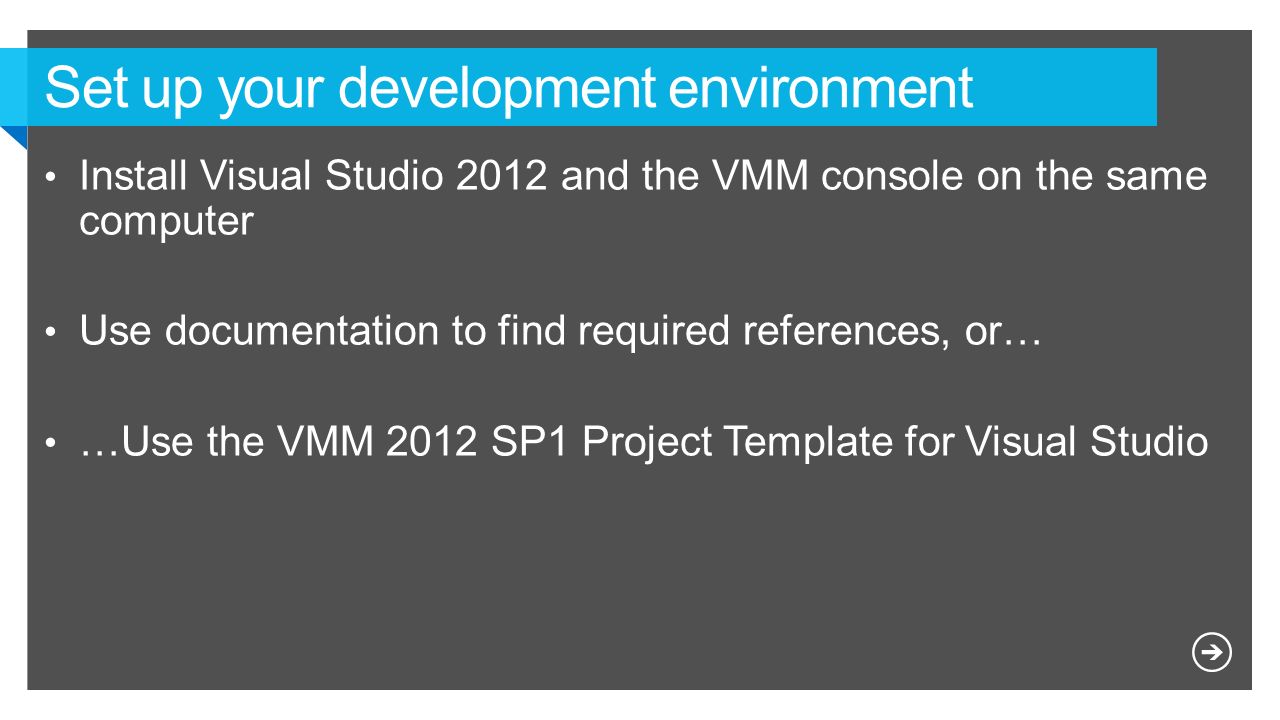Select the third bullet point dot
Screen dimensions: 1280x720
(51, 443)
